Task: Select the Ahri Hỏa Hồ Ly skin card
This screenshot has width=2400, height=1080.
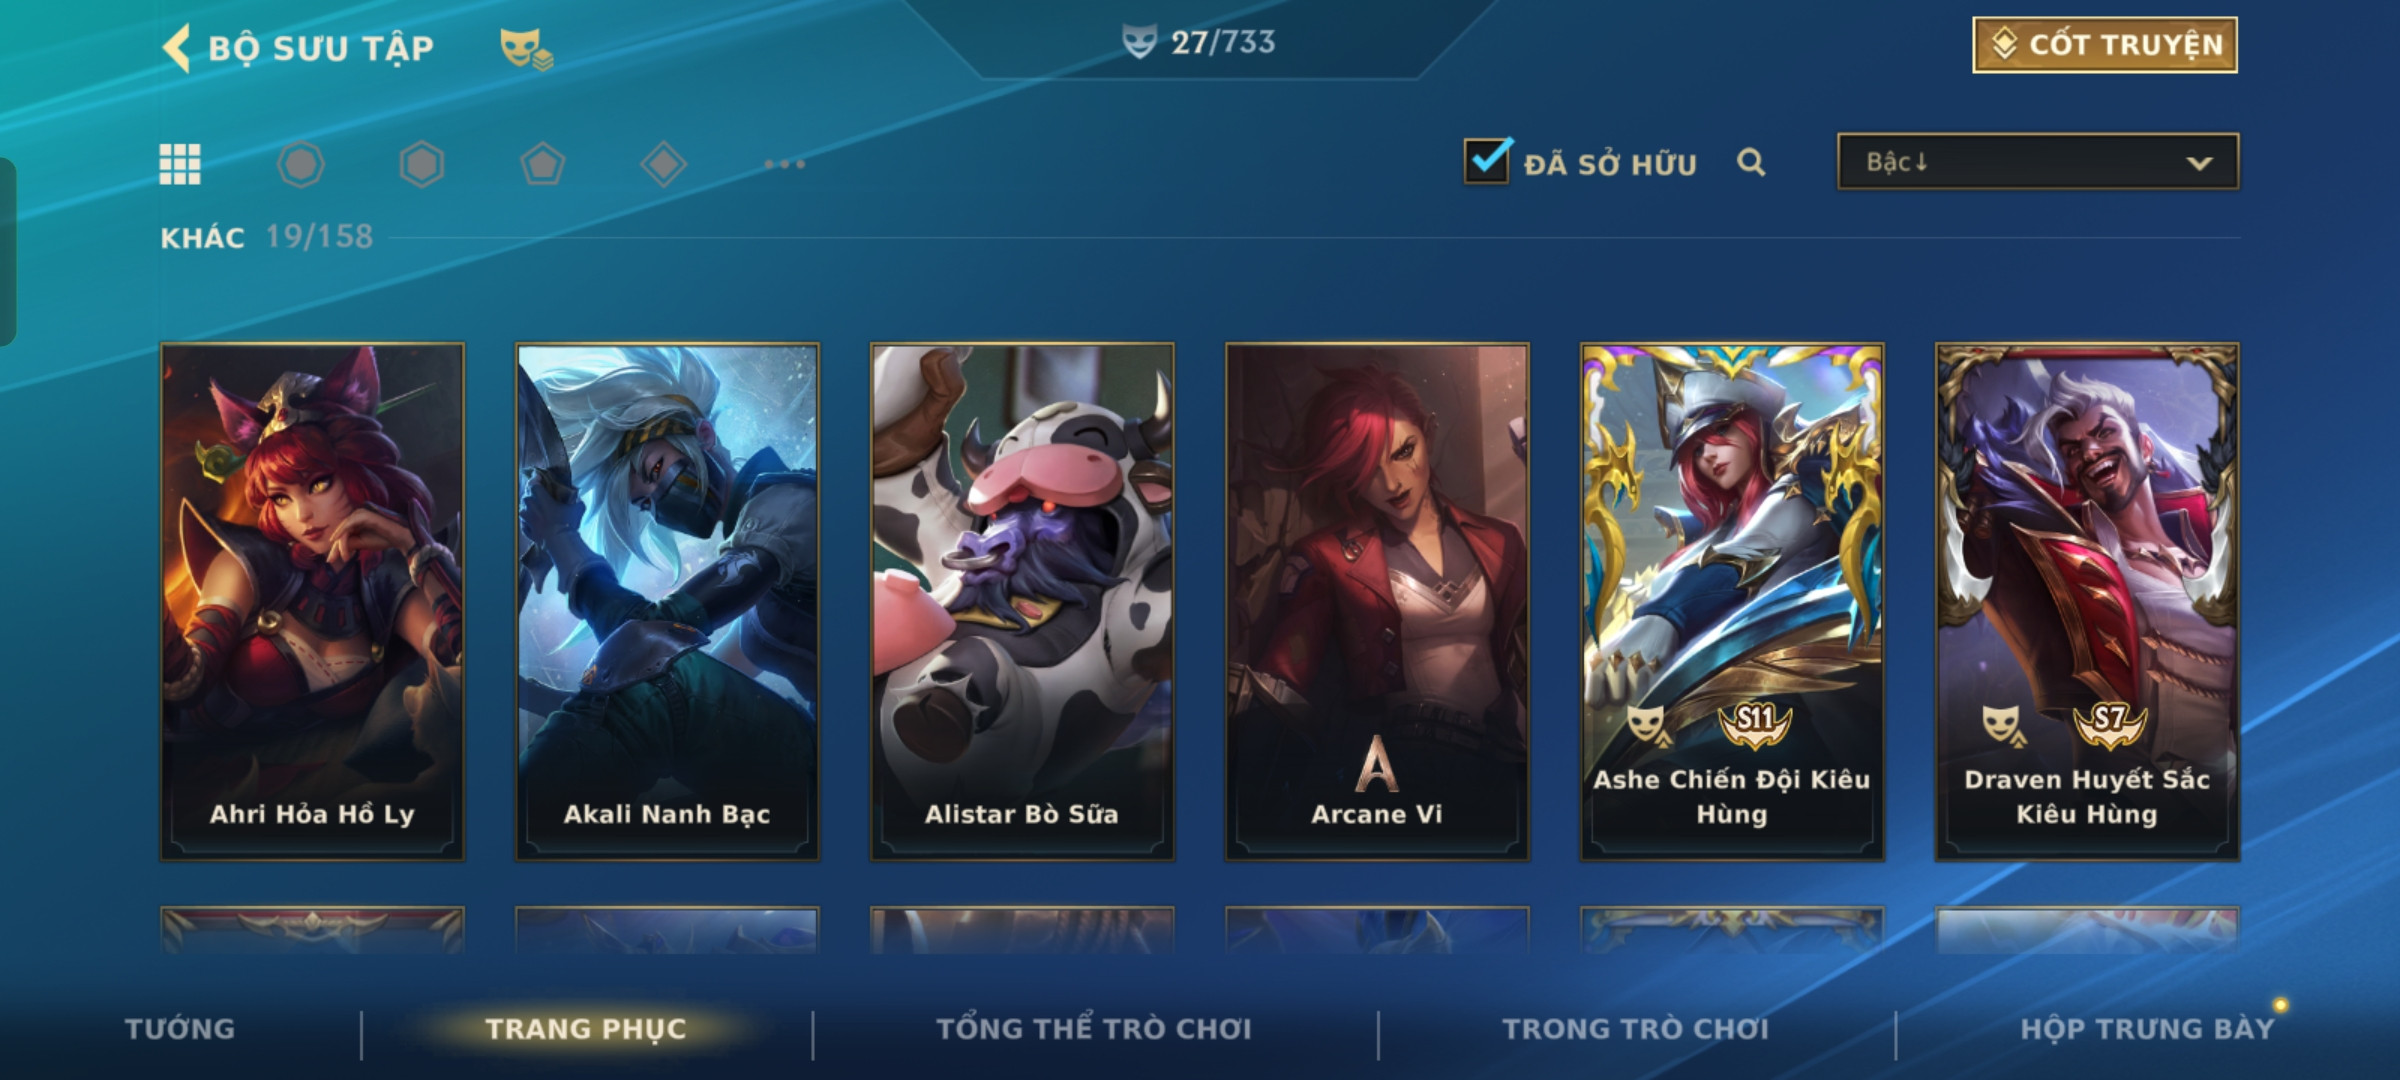Action: click(x=312, y=602)
